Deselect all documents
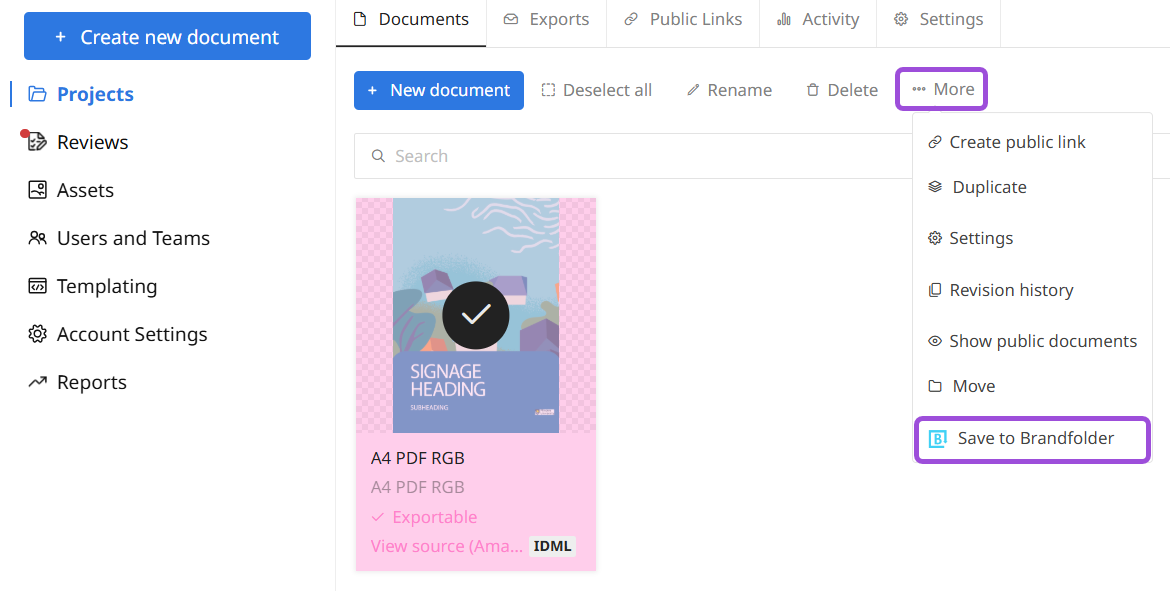This screenshot has width=1170, height=591. point(597,90)
